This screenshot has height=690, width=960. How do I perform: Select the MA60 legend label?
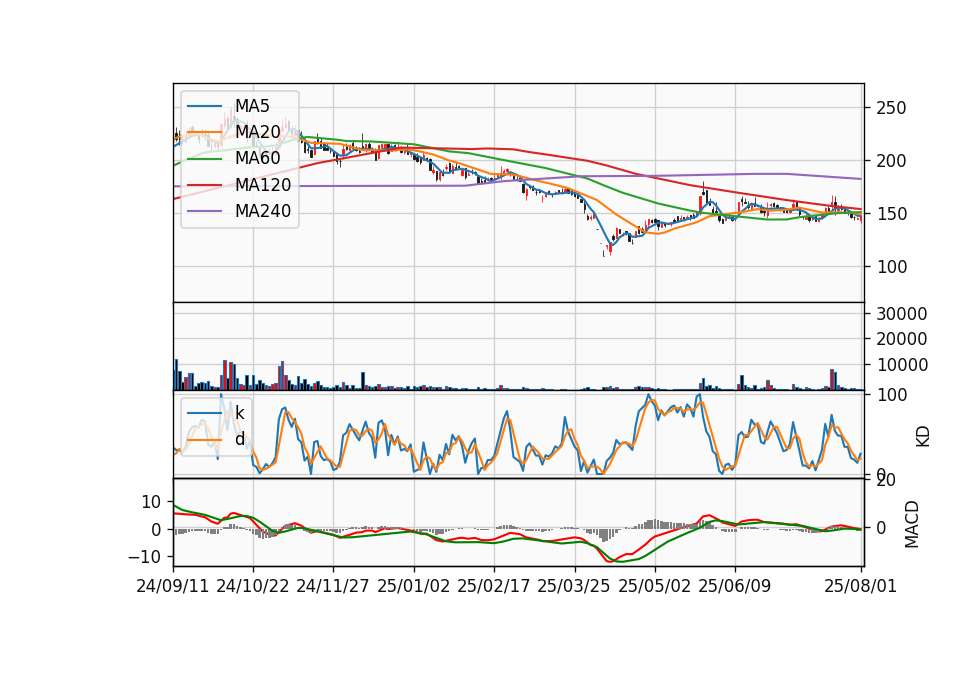click(258, 159)
